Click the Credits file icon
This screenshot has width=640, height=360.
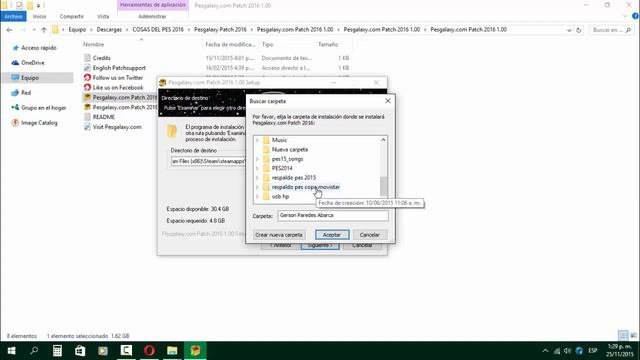pyautogui.click(x=87, y=58)
